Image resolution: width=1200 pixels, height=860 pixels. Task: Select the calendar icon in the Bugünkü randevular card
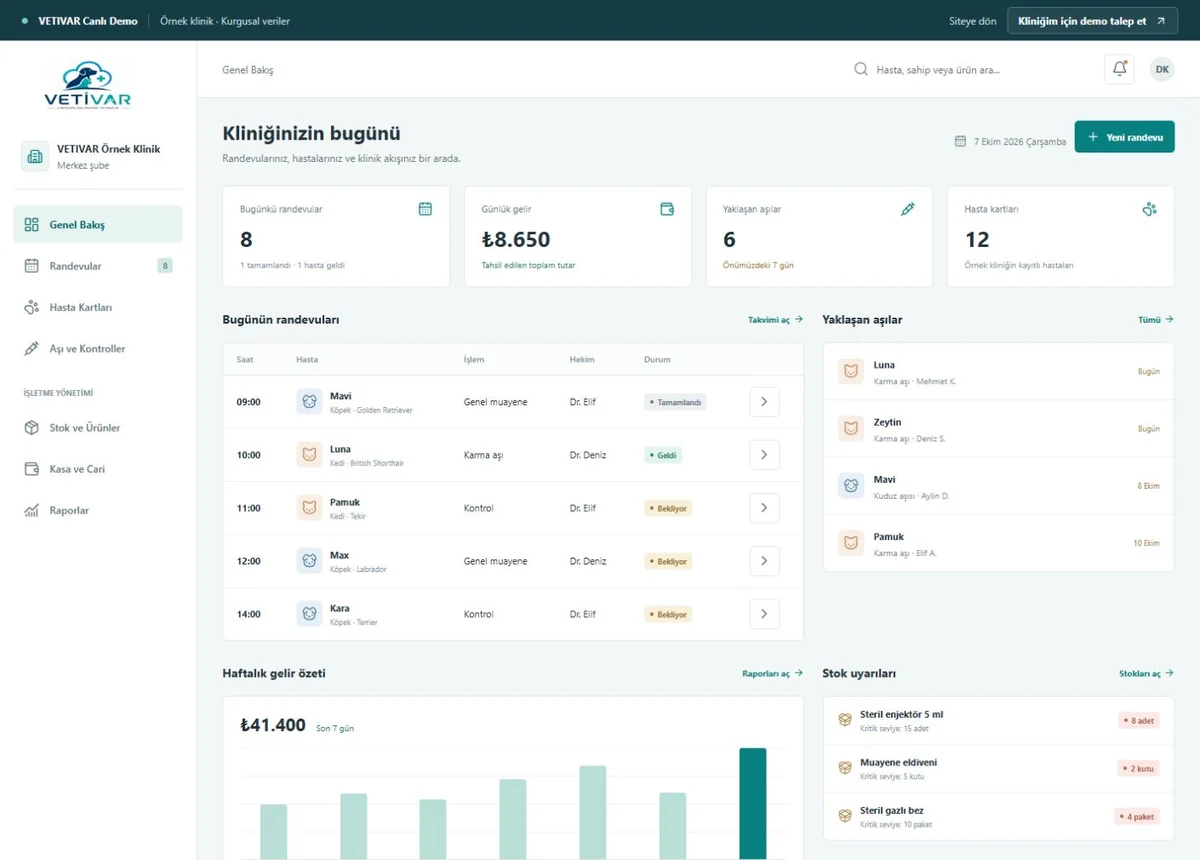pos(425,209)
